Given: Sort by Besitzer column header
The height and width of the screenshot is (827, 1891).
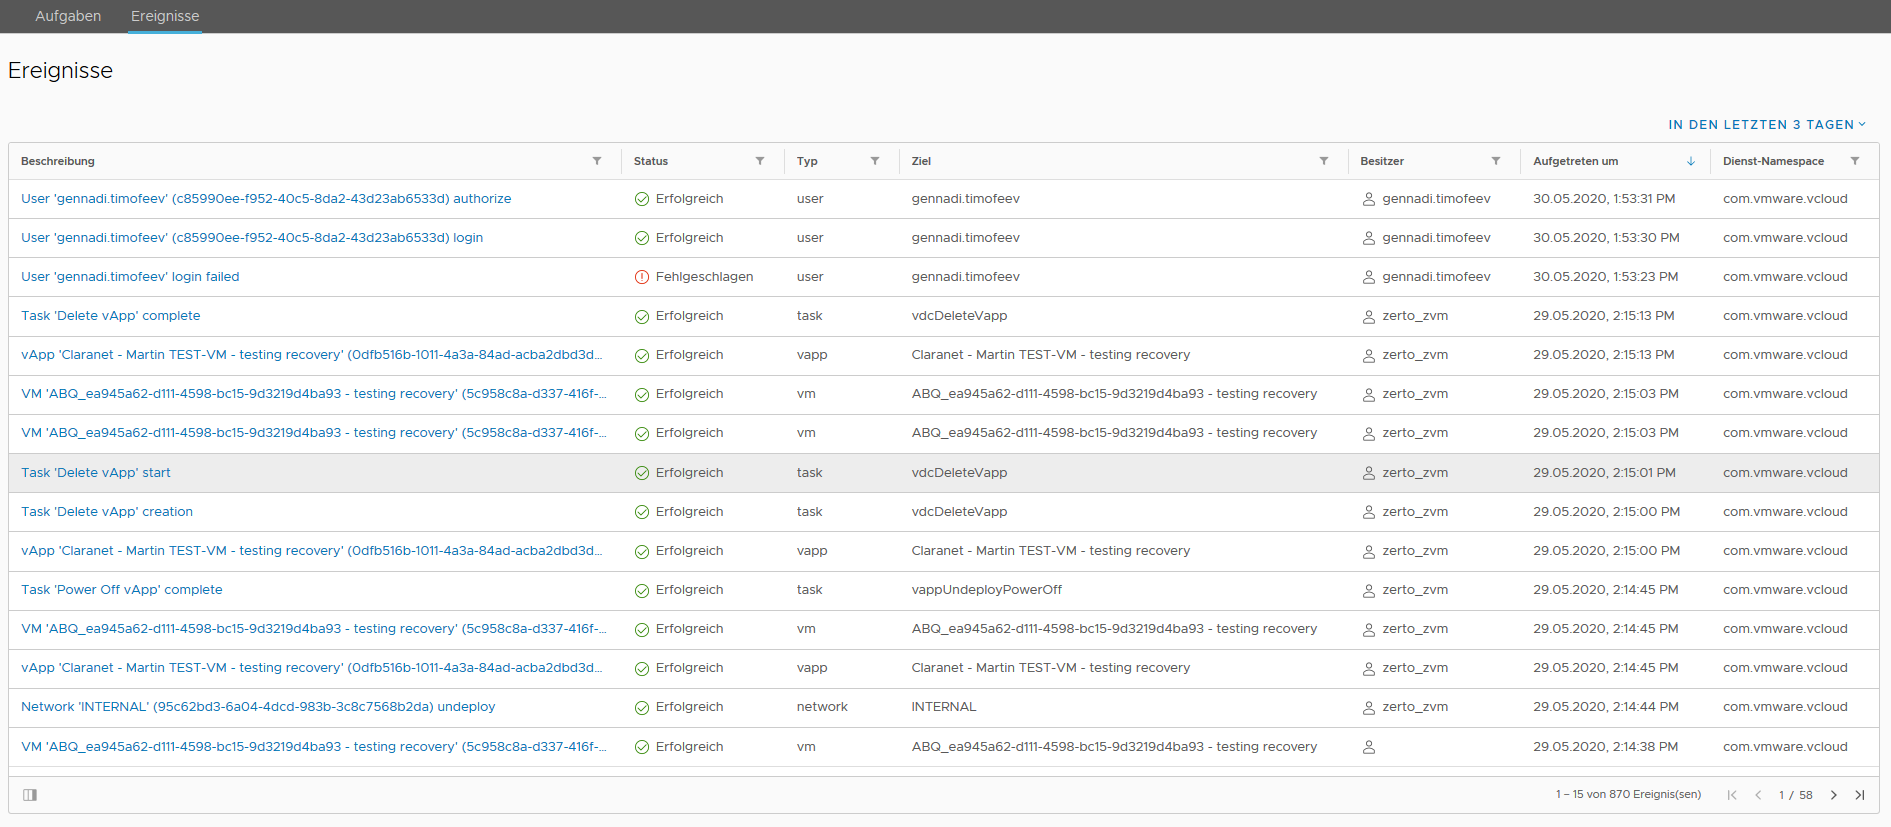Looking at the screenshot, I should coord(1382,161).
